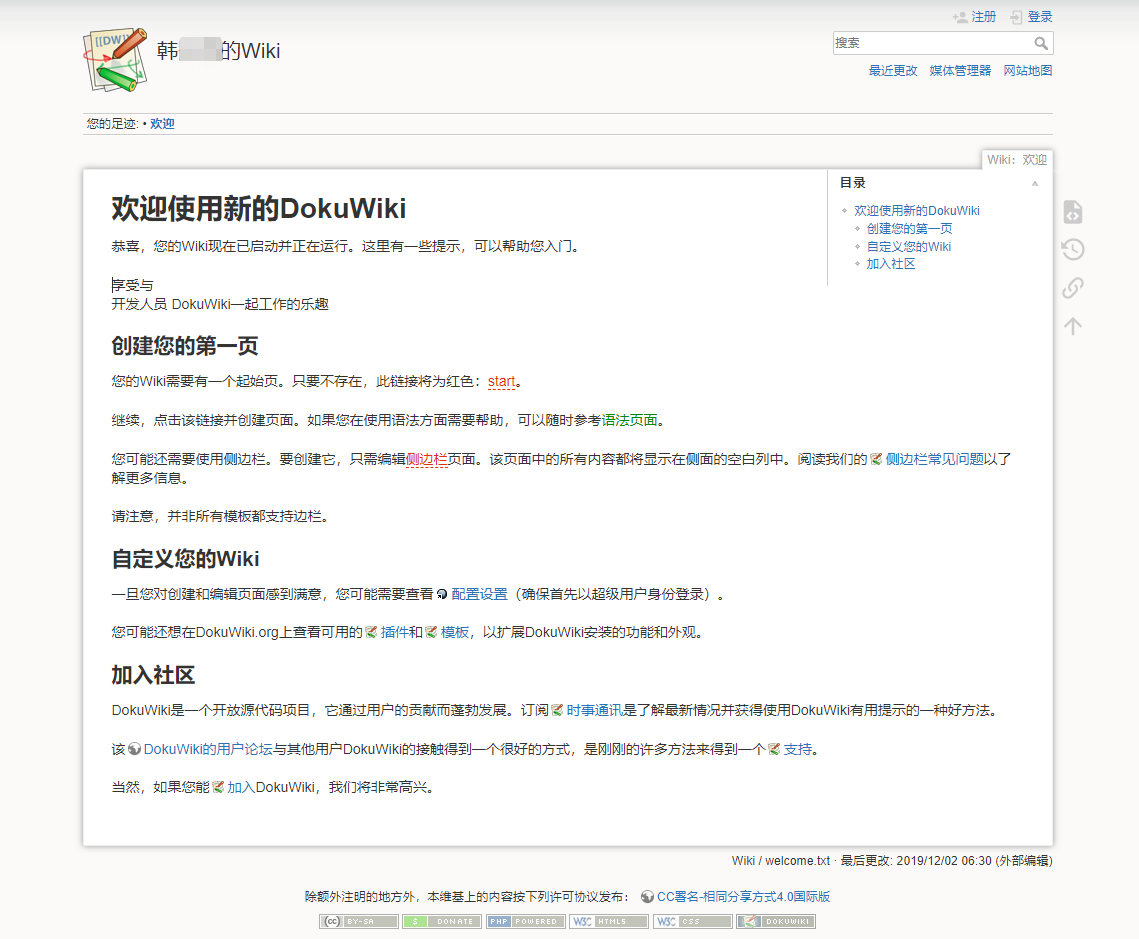Open the 侧边栏常见问题 link
This screenshot has width=1139, height=939.
click(934, 459)
